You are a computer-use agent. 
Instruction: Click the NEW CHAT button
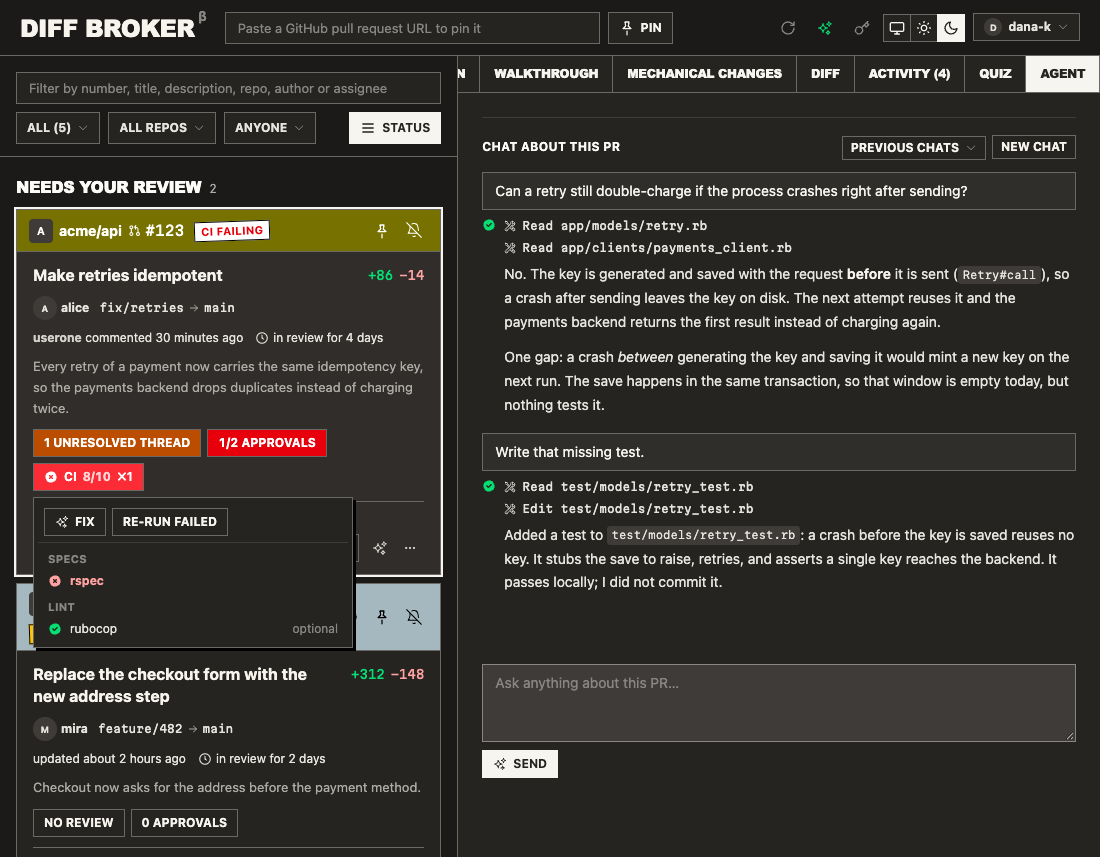click(1033, 147)
